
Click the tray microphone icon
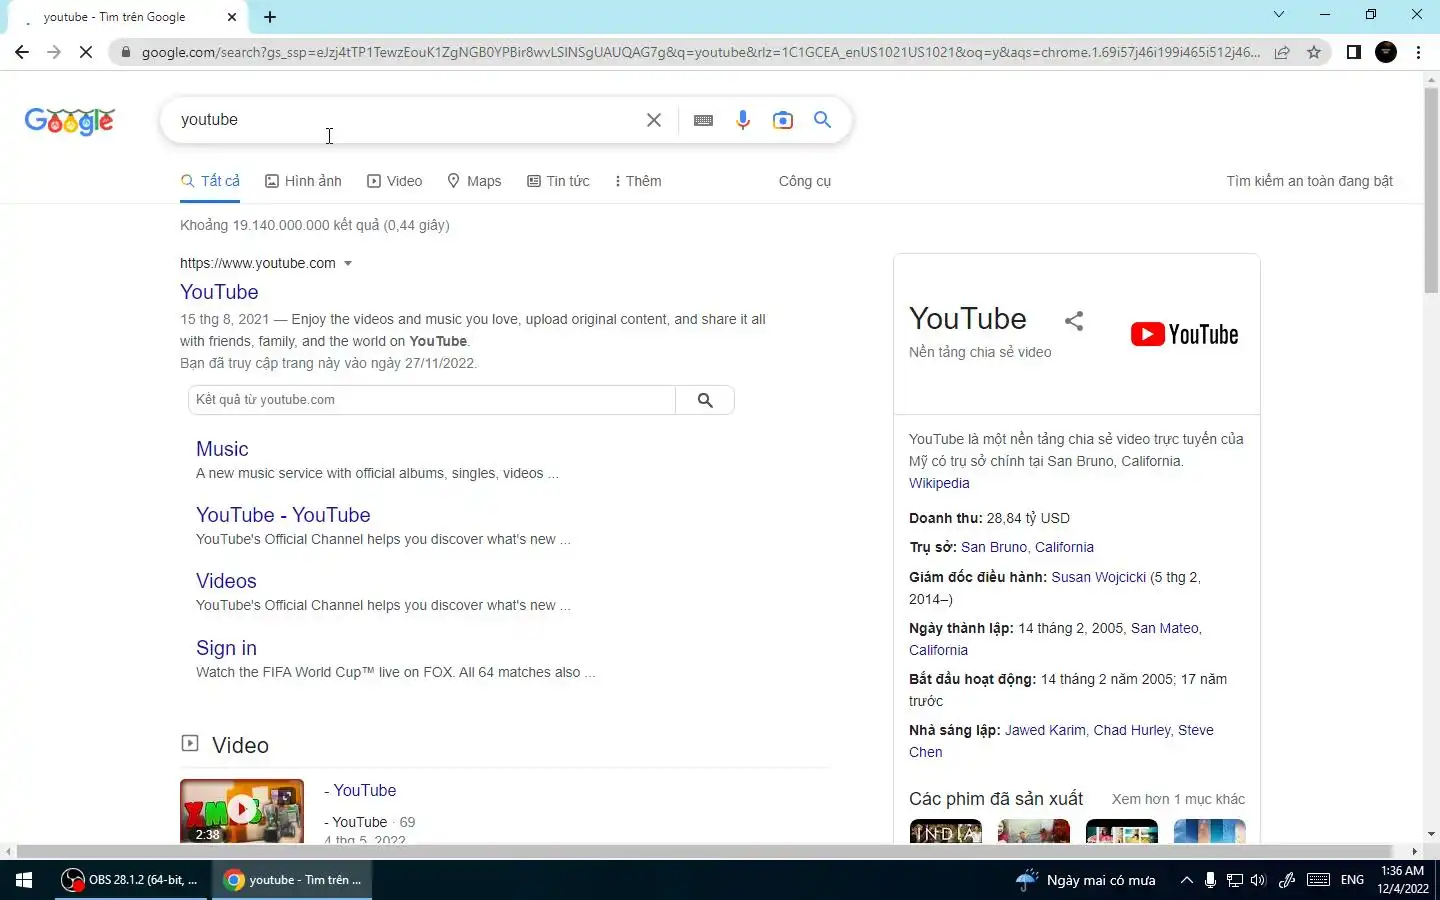tap(1210, 880)
